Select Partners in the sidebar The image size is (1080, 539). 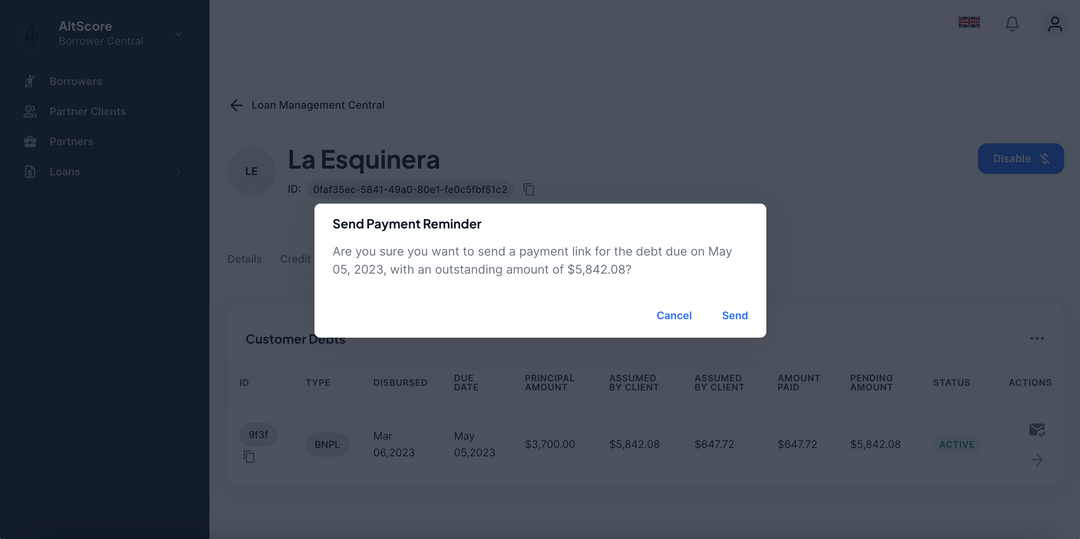click(71, 141)
